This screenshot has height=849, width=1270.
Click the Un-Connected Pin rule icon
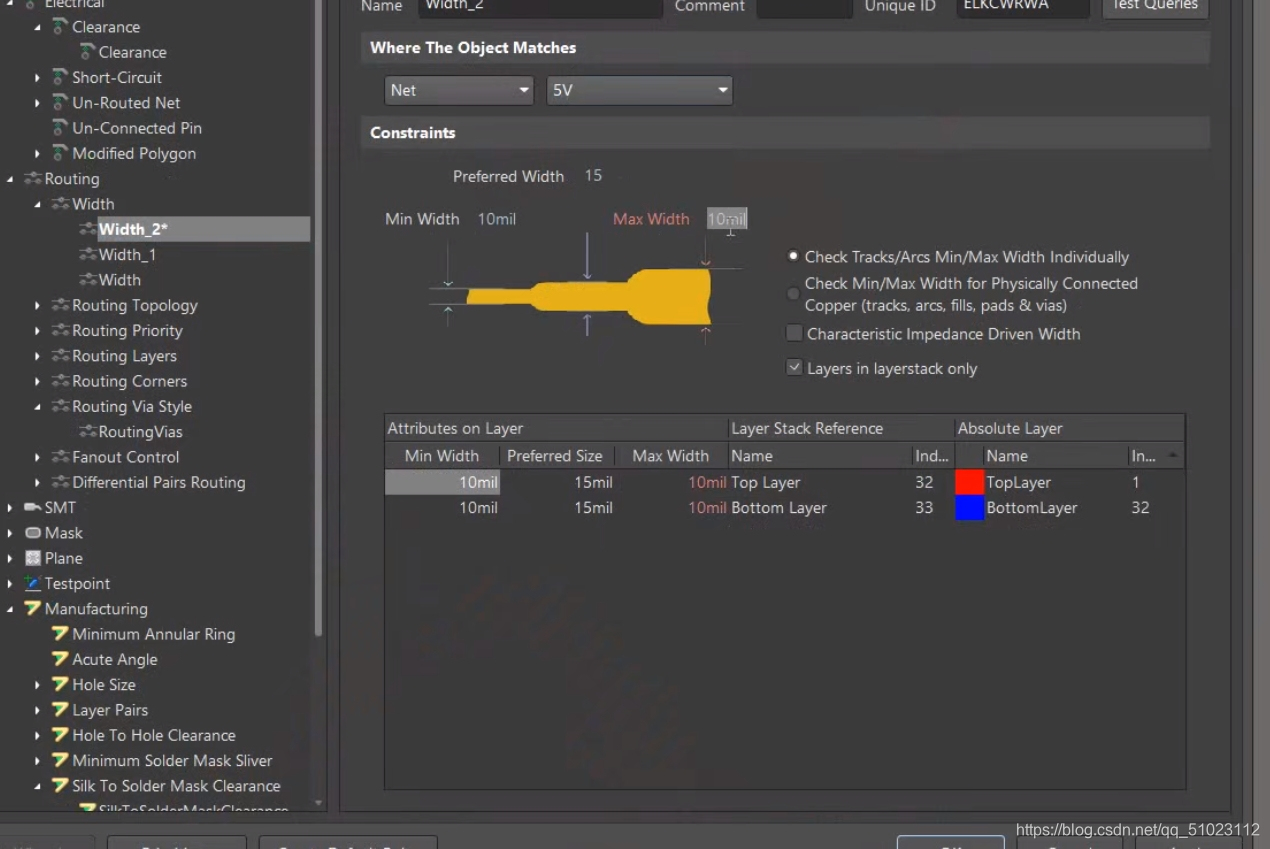coord(60,128)
